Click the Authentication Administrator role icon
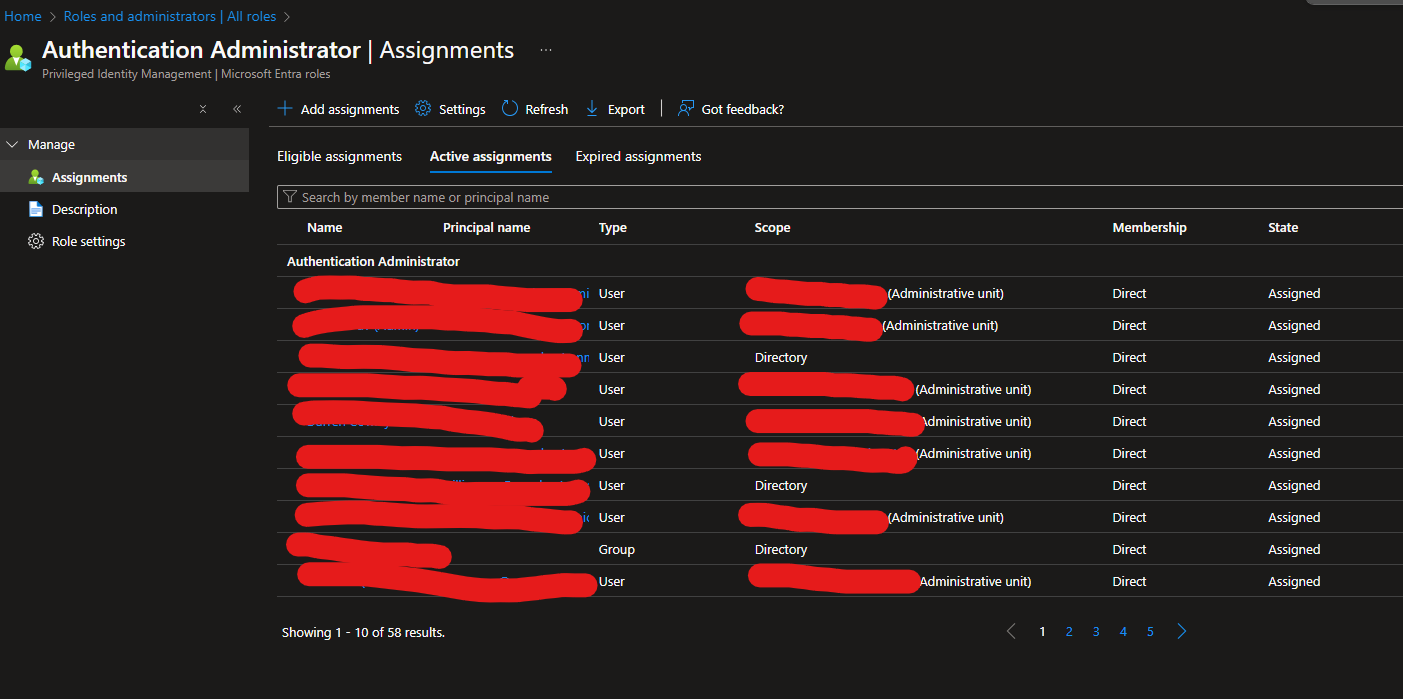Image resolution: width=1403 pixels, height=699 pixels. [18, 57]
